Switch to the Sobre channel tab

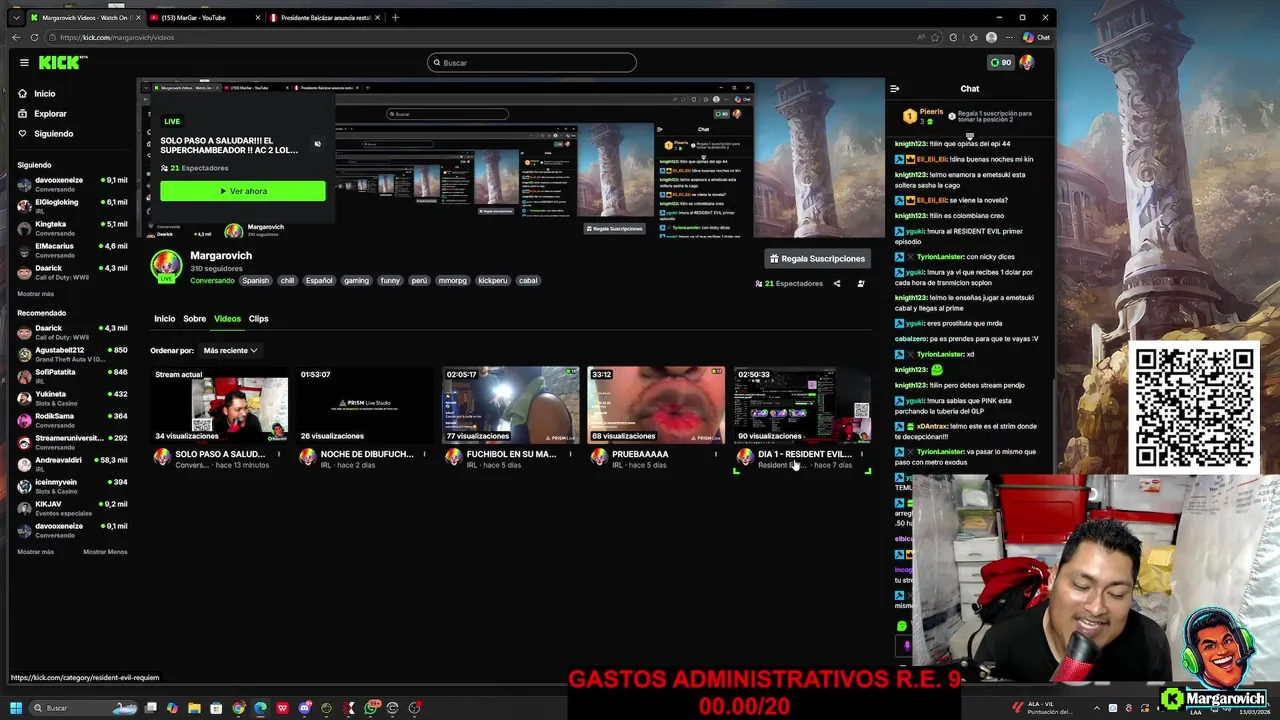[194, 319]
